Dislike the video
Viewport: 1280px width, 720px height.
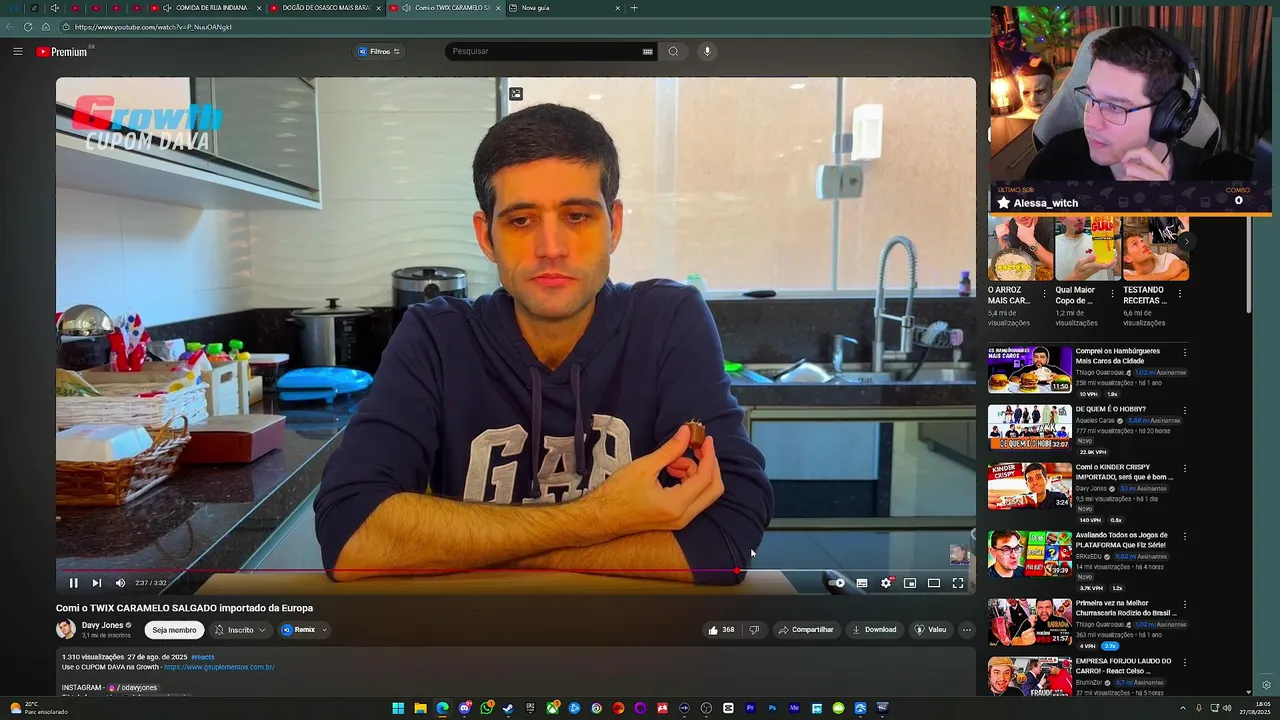(754, 630)
